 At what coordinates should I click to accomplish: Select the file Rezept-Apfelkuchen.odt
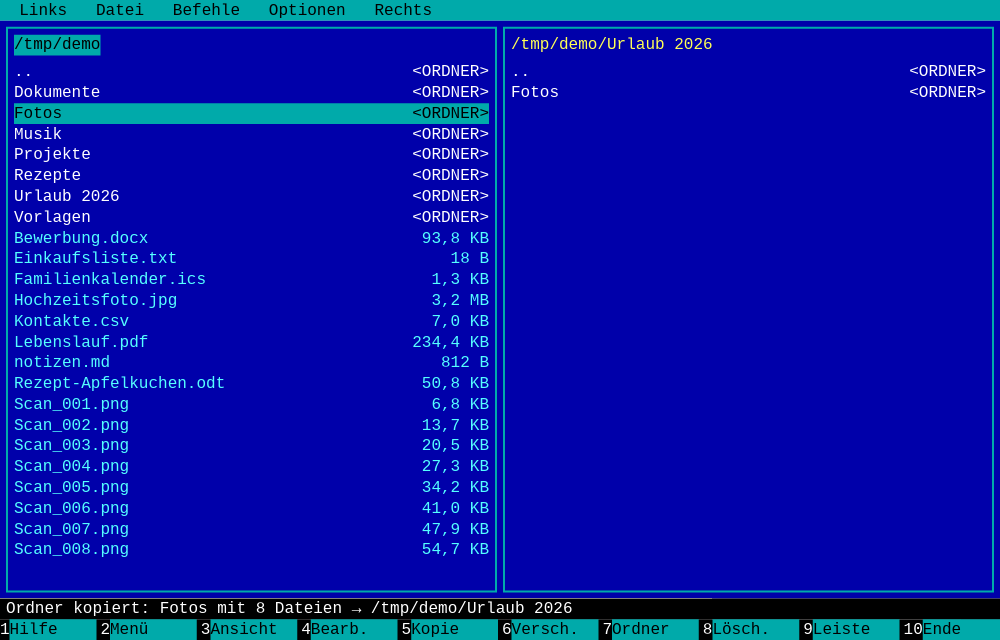click(x=251, y=383)
